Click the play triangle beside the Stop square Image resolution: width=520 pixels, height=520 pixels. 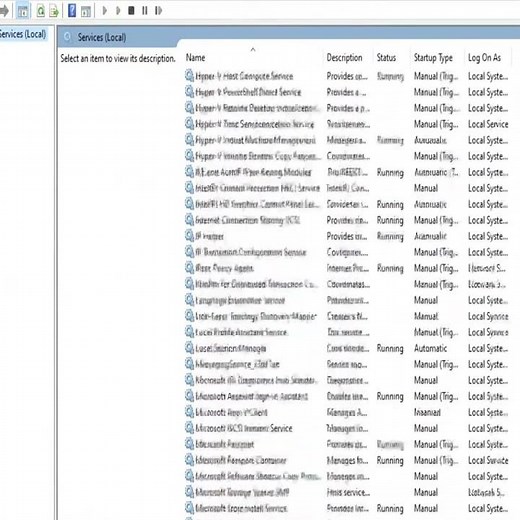(118, 11)
